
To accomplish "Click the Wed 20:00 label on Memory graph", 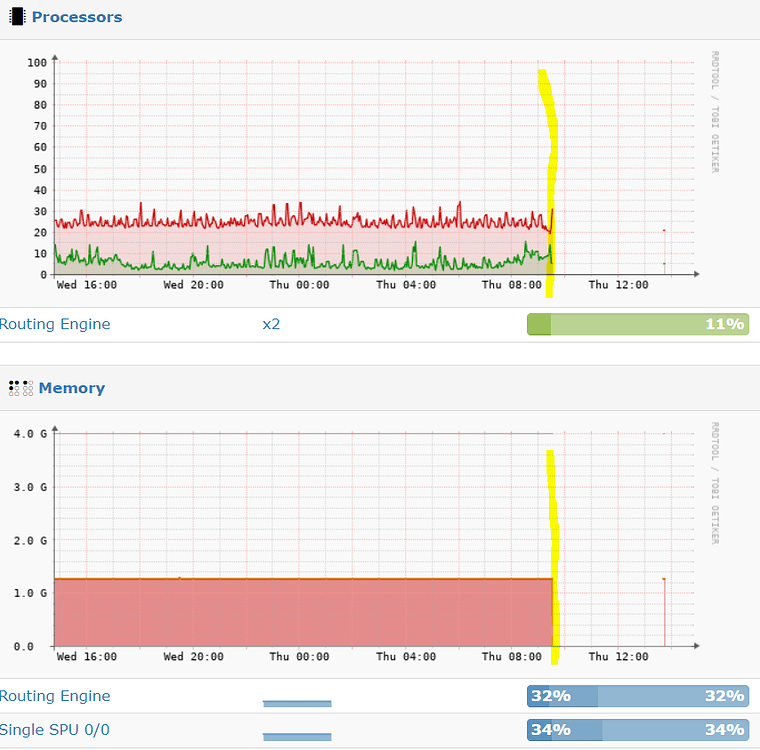I will click(193, 657).
